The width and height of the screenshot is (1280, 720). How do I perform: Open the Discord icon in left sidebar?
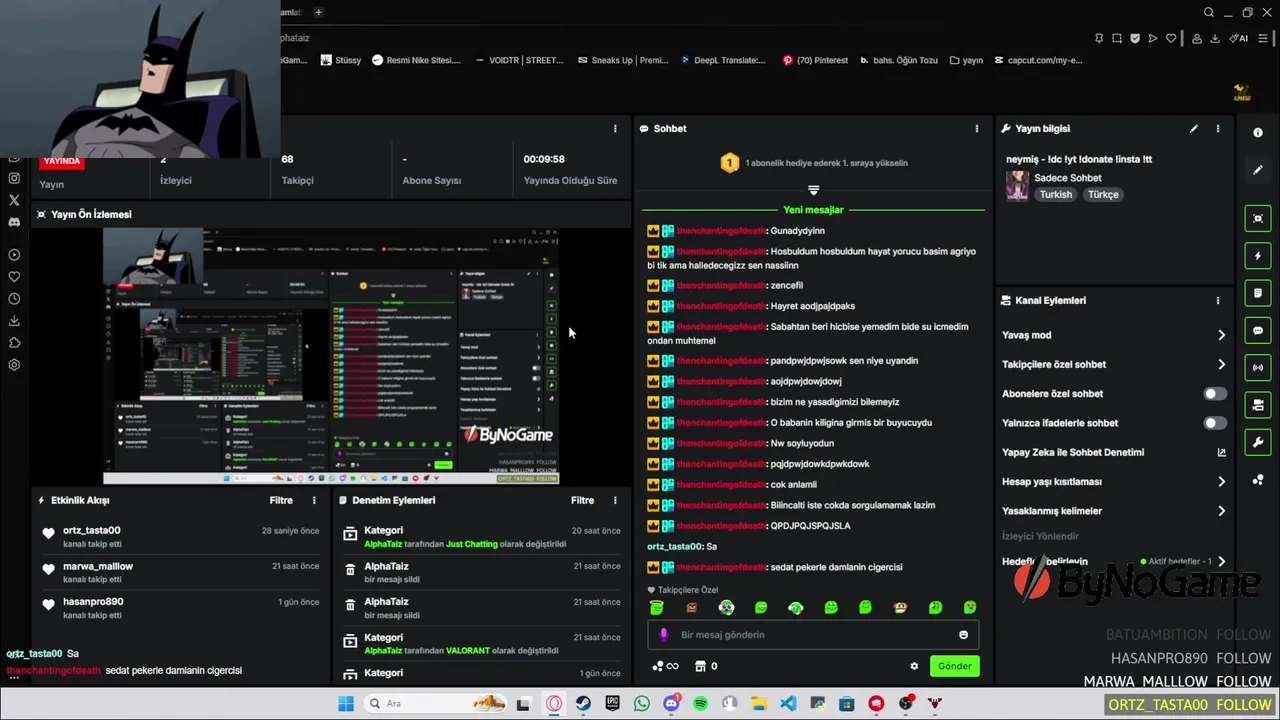(x=14, y=222)
